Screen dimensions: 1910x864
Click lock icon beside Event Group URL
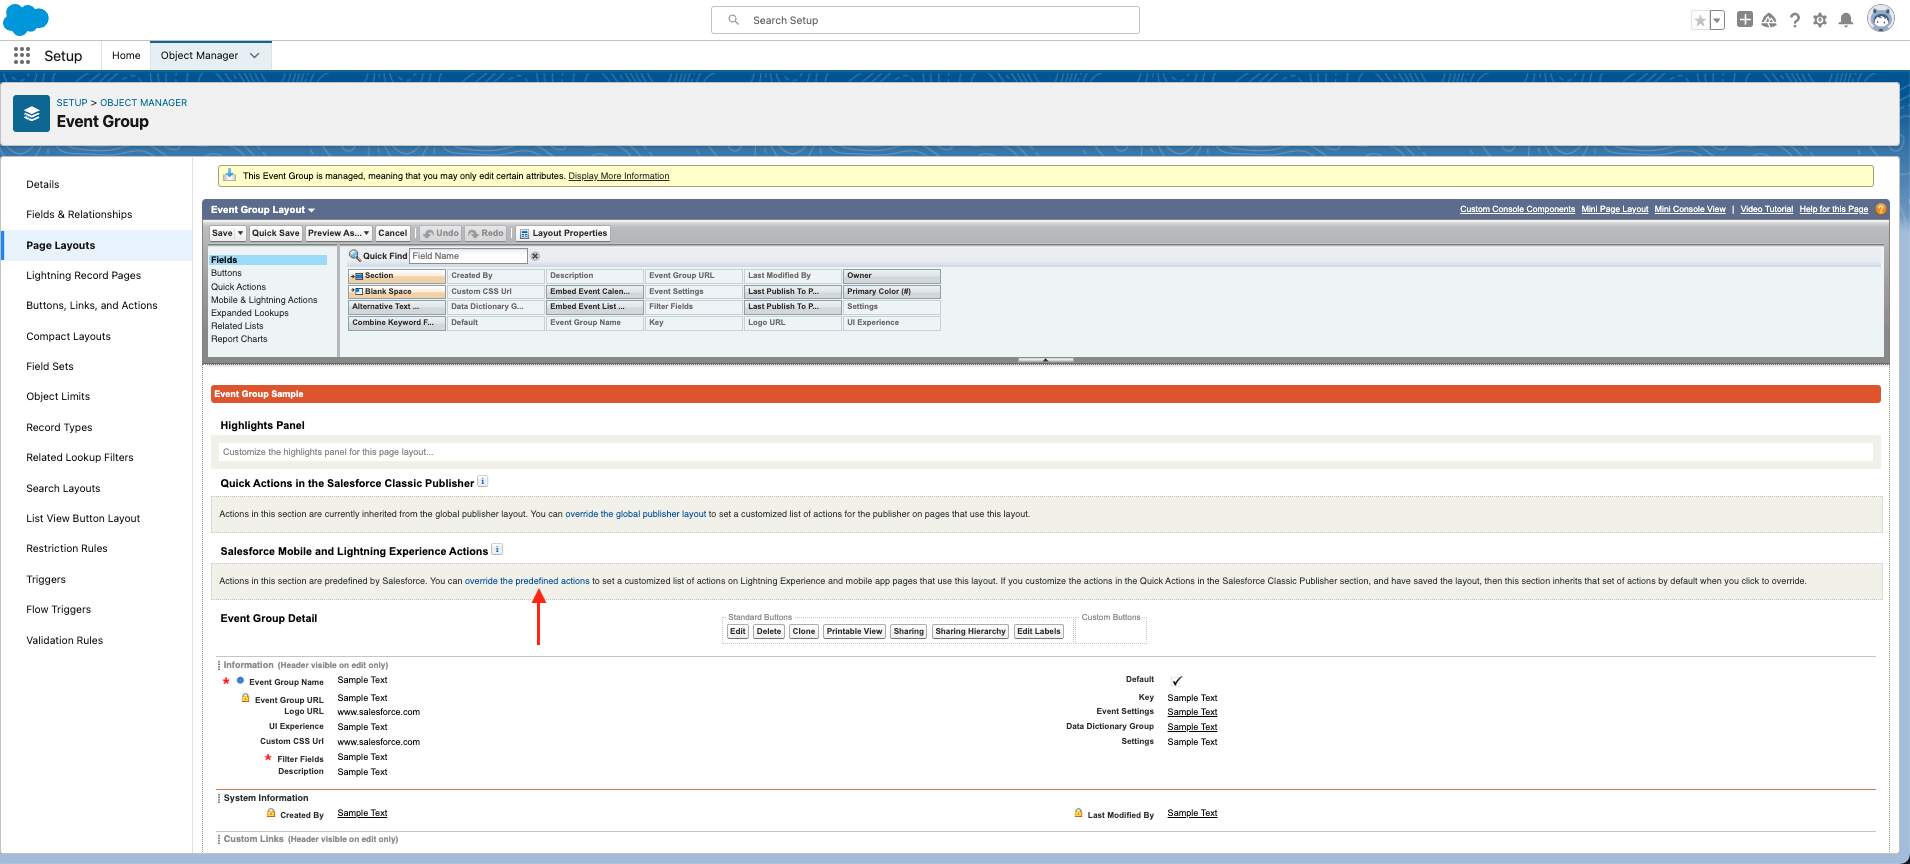(245, 698)
